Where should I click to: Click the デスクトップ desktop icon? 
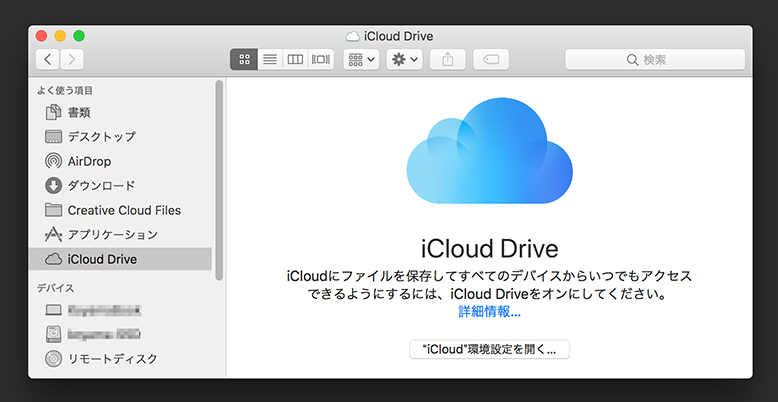53,136
